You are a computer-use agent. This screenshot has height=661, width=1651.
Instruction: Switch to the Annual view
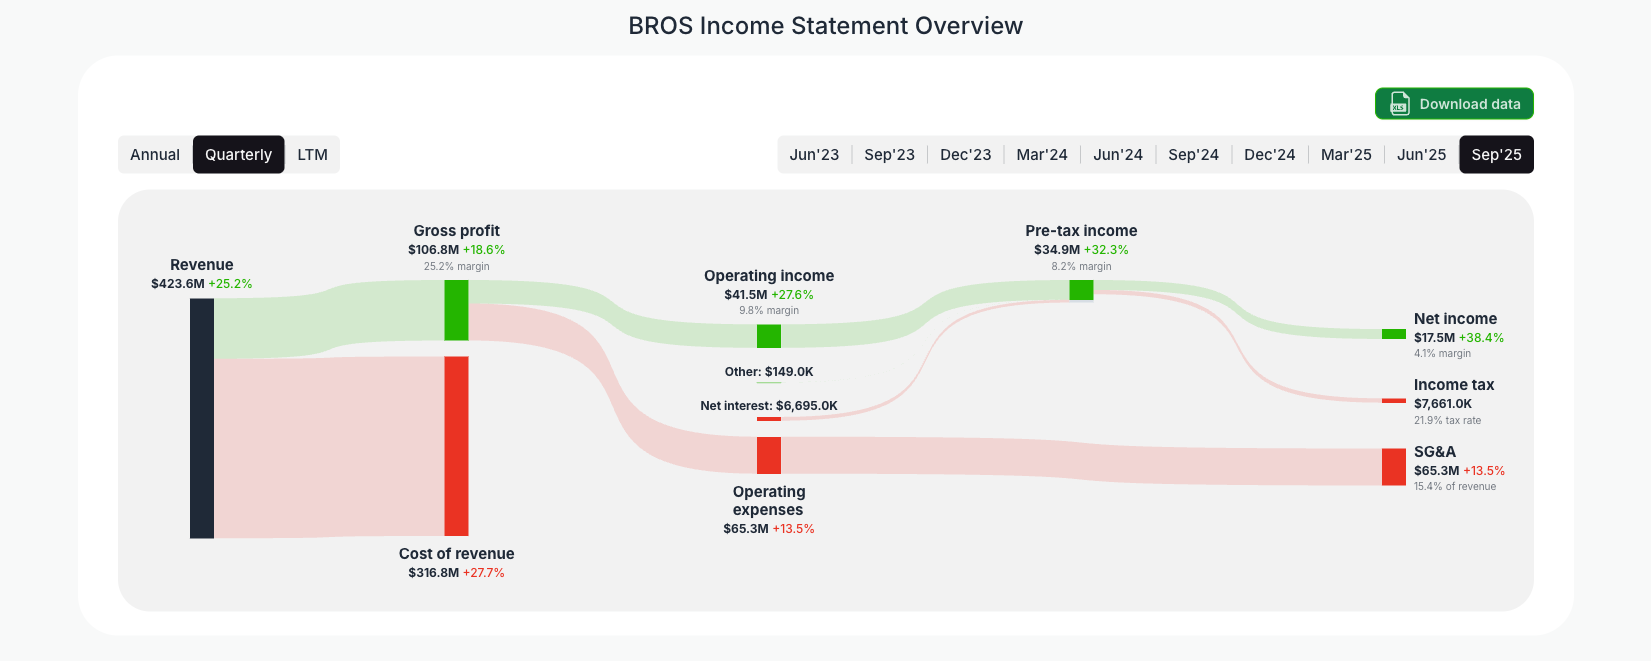[155, 154]
